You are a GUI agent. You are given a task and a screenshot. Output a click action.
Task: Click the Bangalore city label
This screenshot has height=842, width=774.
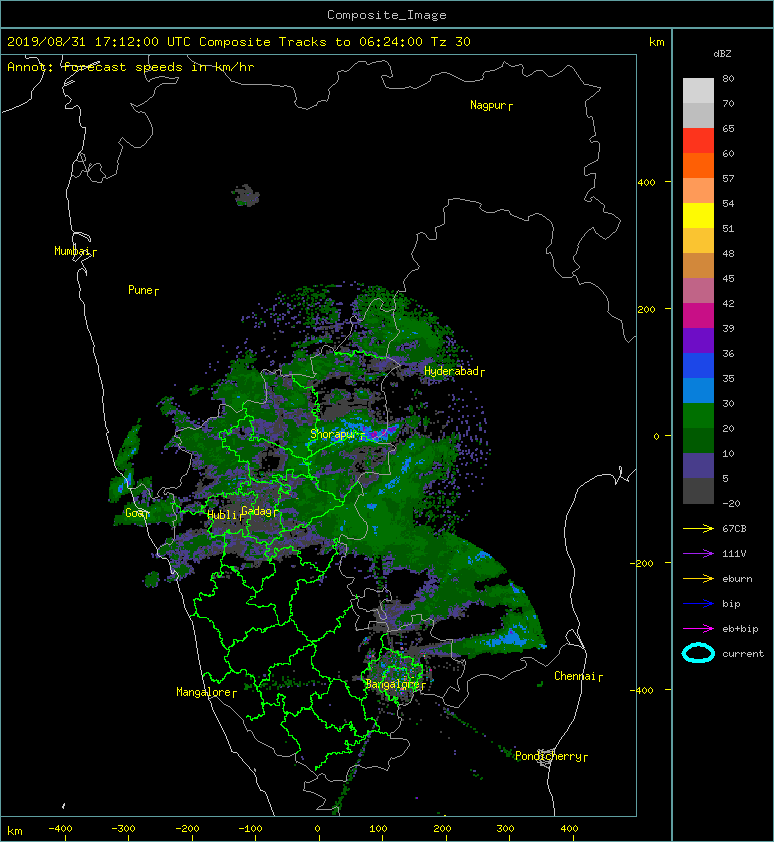click(x=392, y=684)
